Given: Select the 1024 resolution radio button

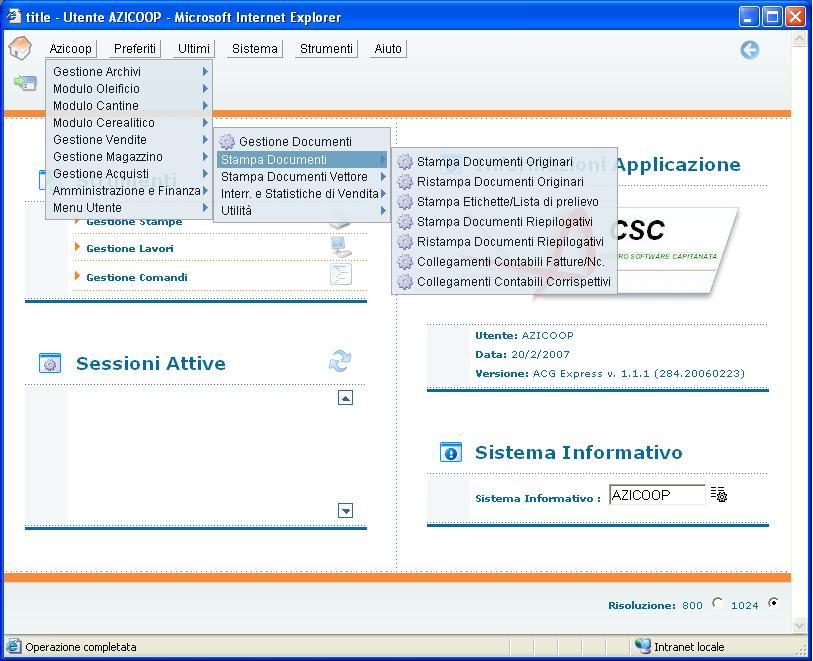Looking at the screenshot, I should click(x=773, y=602).
